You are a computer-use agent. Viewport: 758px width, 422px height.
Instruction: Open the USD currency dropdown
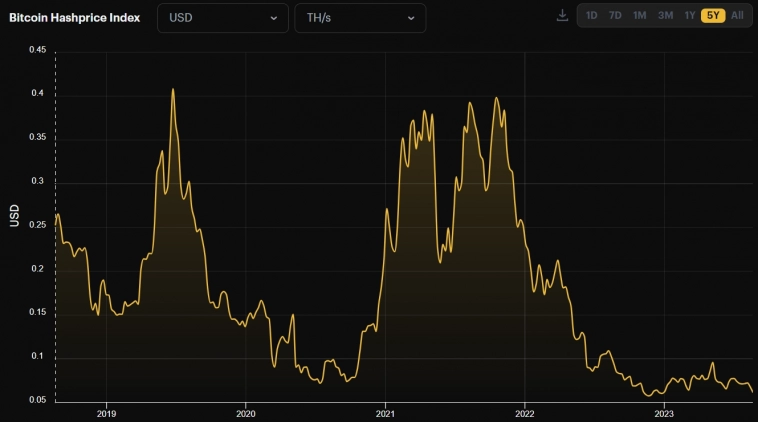(x=222, y=18)
